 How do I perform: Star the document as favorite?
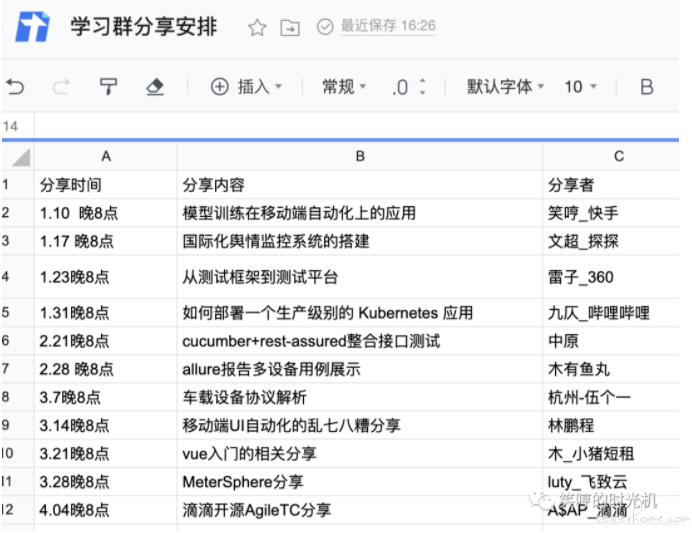coord(257,27)
